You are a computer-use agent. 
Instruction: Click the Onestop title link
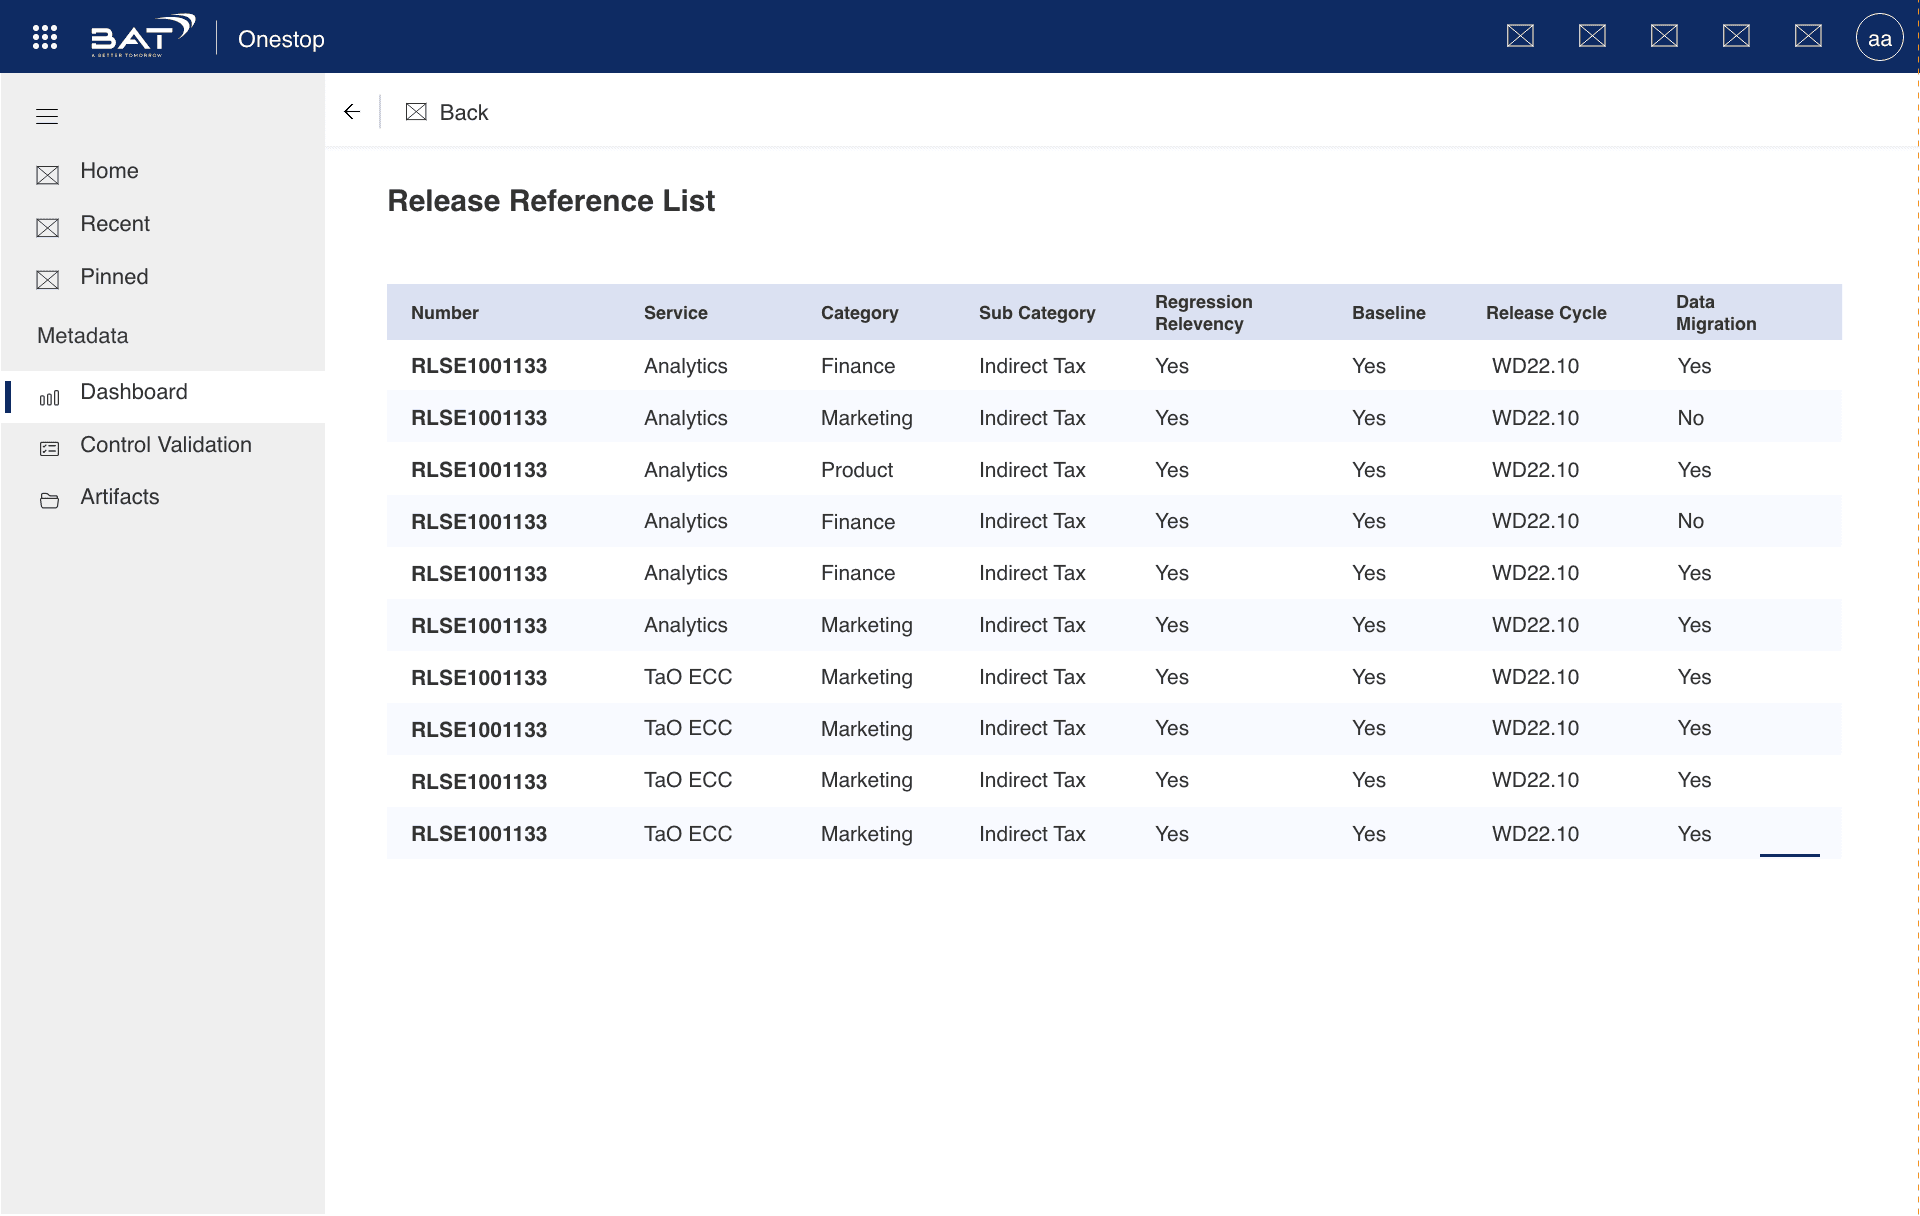[x=281, y=39]
